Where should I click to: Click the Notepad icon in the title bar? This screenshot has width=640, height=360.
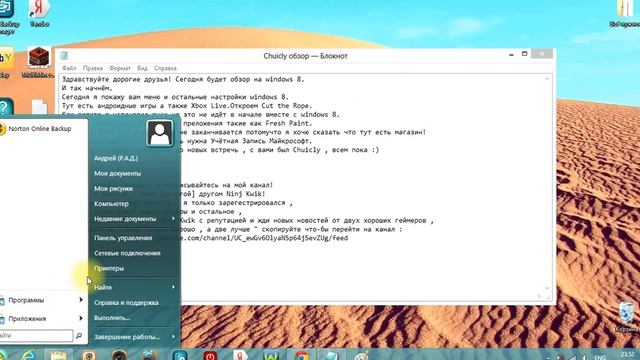coord(64,56)
